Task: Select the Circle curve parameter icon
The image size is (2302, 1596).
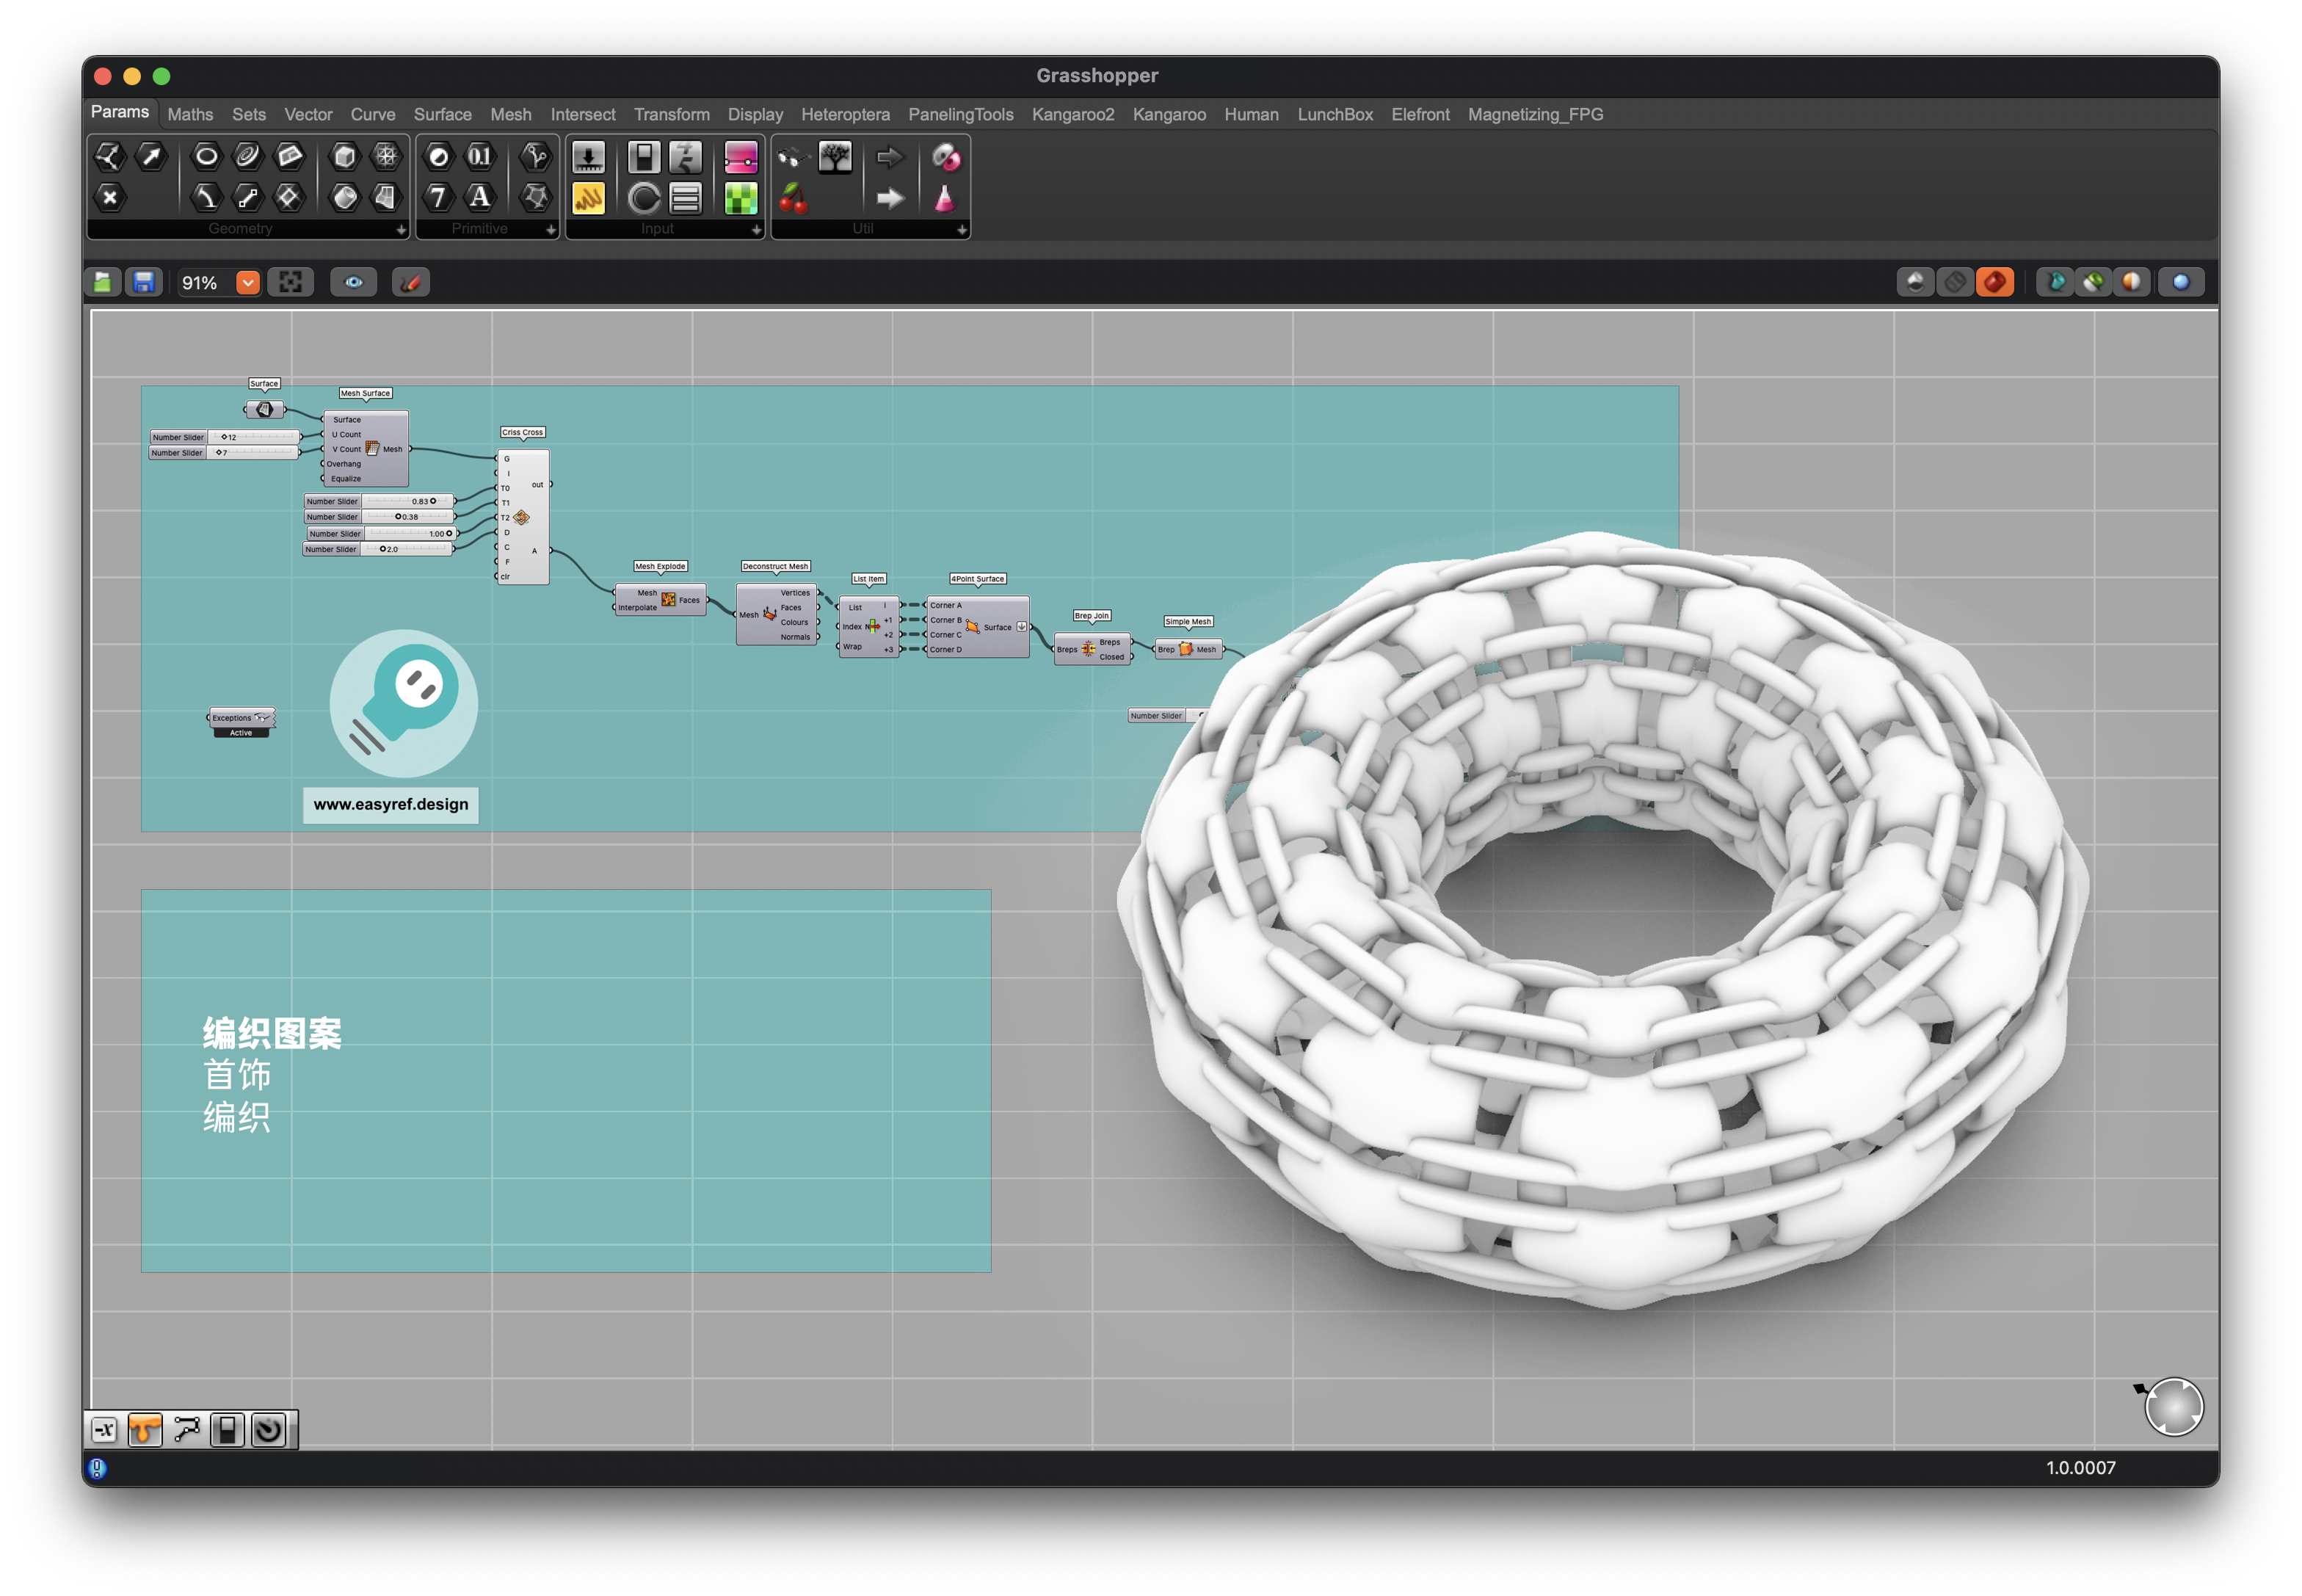Action: (206, 156)
